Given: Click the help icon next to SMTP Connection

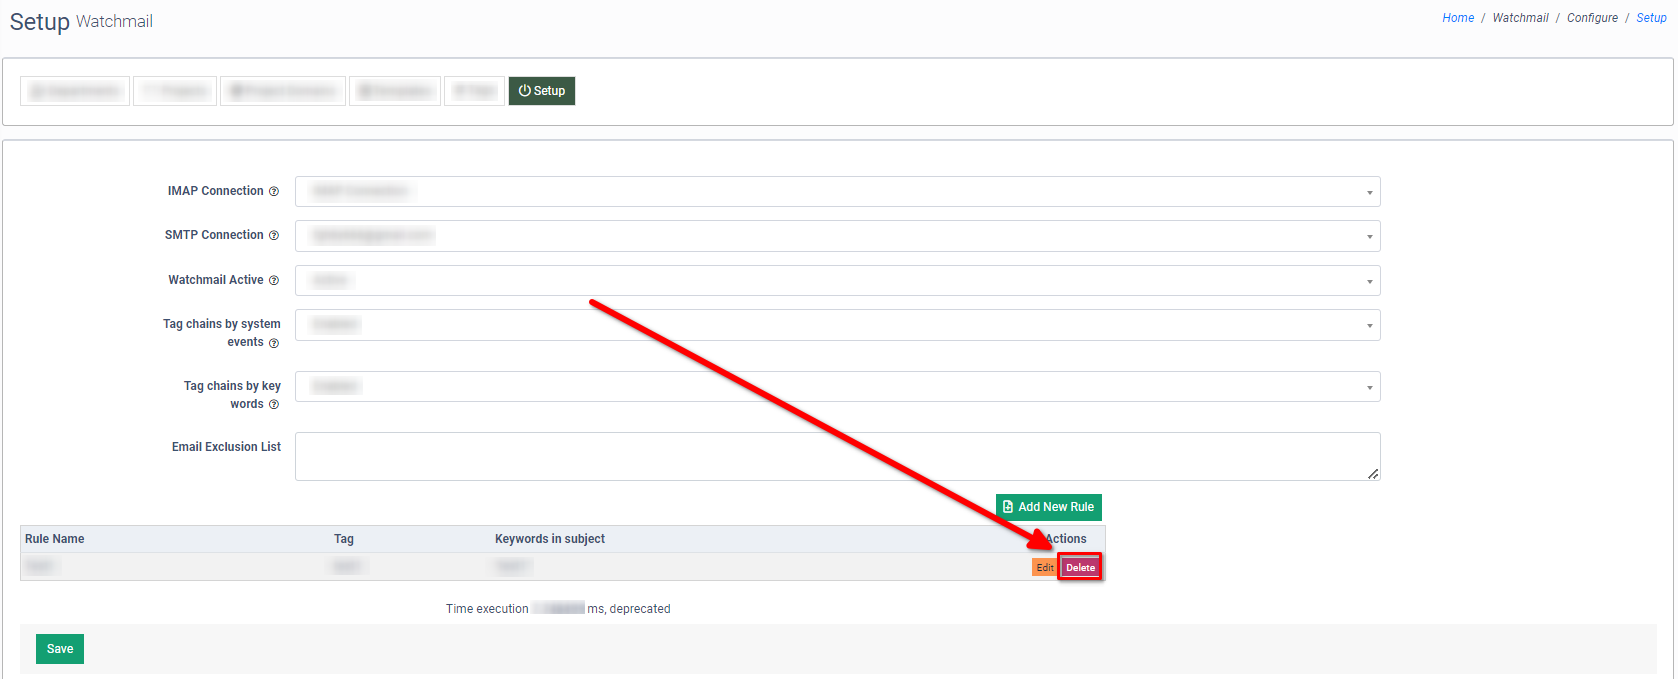Looking at the screenshot, I should [x=274, y=236].
